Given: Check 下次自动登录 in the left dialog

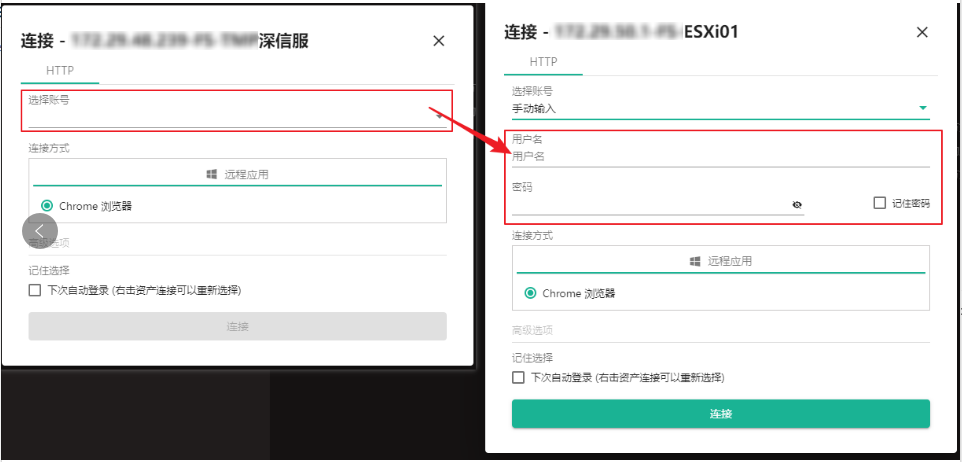Looking at the screenshot, I should click(x=35, y=290).
